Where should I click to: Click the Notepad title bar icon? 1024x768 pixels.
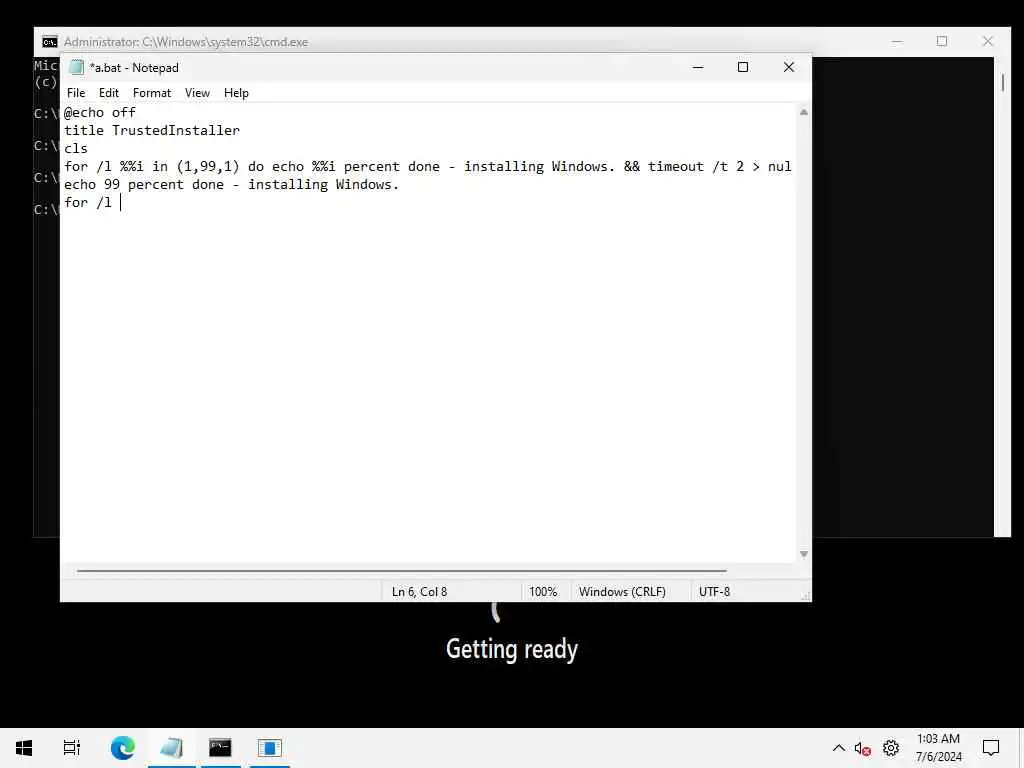[x=76, y=67]
